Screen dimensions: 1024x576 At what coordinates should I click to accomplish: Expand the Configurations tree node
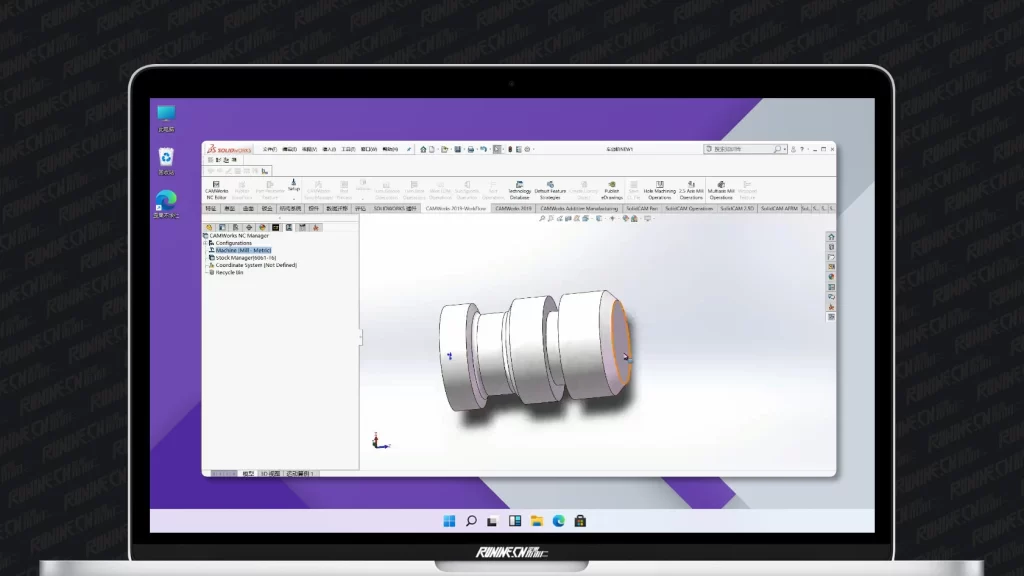[x=206, y=243]
